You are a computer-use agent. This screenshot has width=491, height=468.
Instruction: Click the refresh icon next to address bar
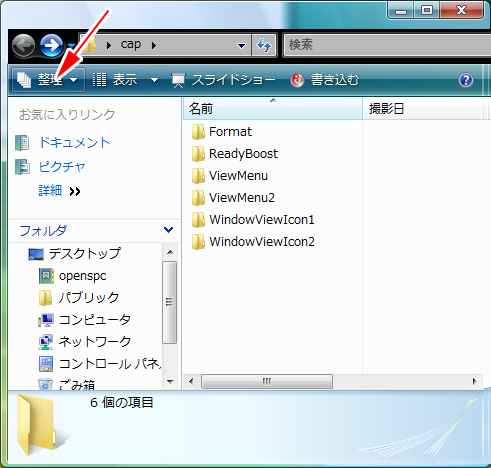(264, 45)
